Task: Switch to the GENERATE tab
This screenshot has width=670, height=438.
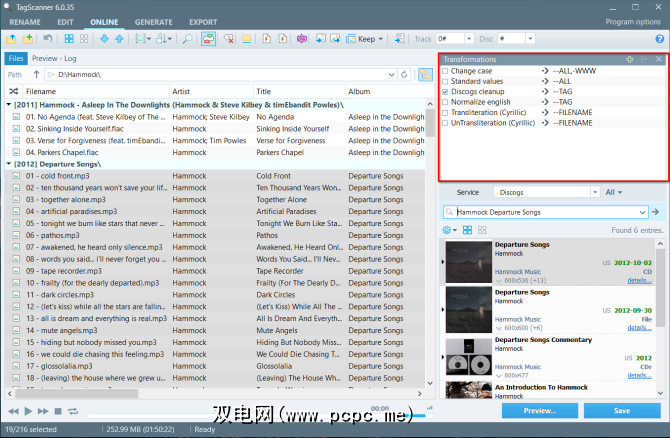Action: coord(154,22)
